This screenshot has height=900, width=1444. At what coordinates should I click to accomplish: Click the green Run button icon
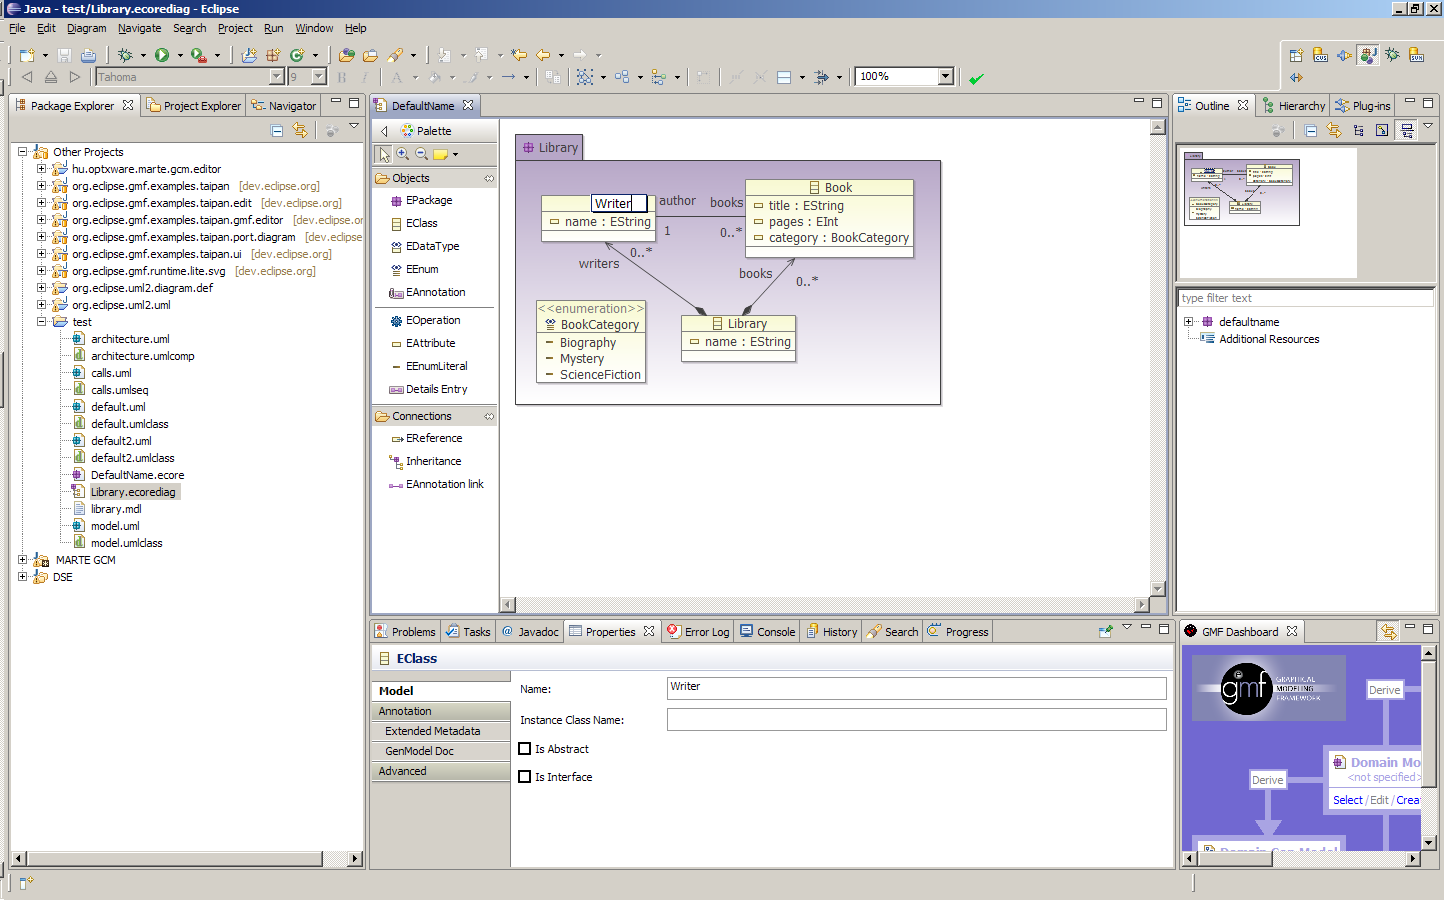coord(161,55)
